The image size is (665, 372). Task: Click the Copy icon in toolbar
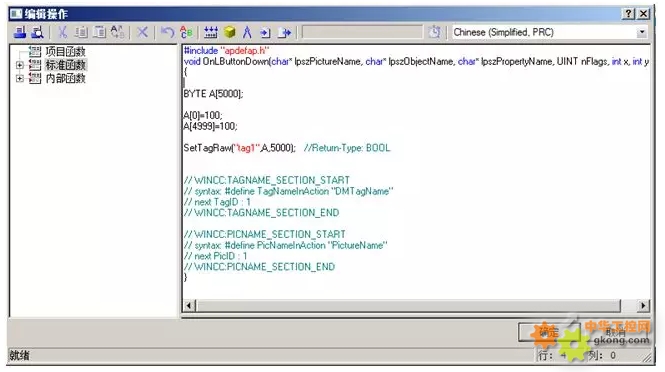tap(81, 32)
